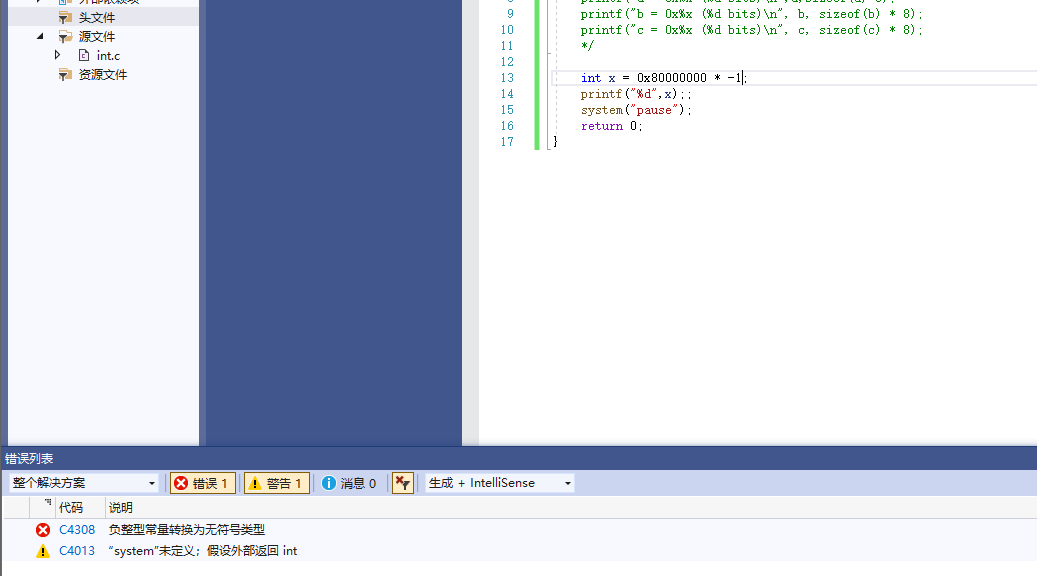Image resolution: width=1037 pixels, height=576 pixels.
Task: Click the warning triangle icon beside C4013
Action: (x=42, y=550)
